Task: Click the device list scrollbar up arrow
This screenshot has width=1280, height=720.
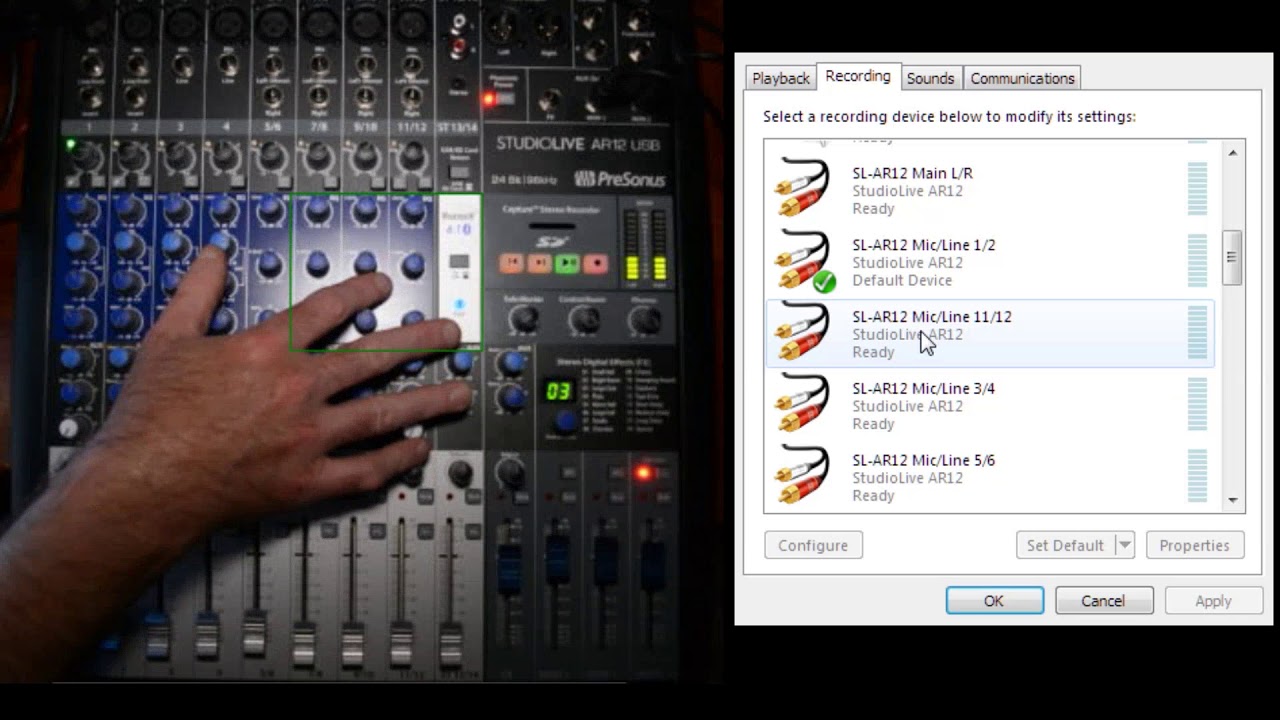Action: pos(1232,153)
